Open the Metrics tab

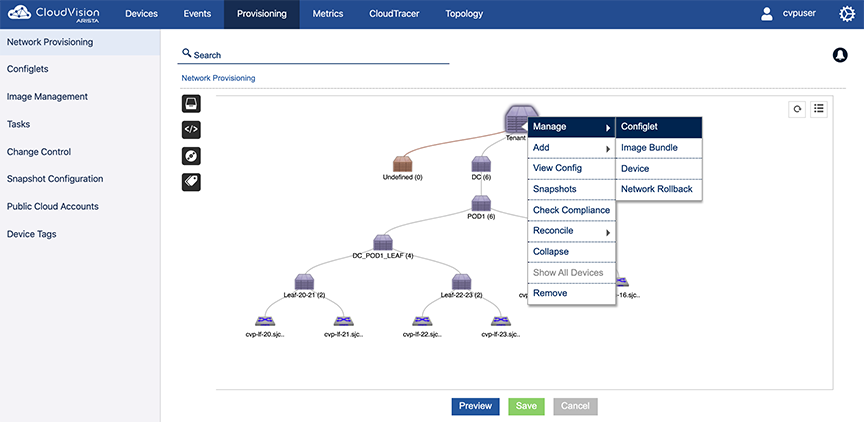(328, 14)
